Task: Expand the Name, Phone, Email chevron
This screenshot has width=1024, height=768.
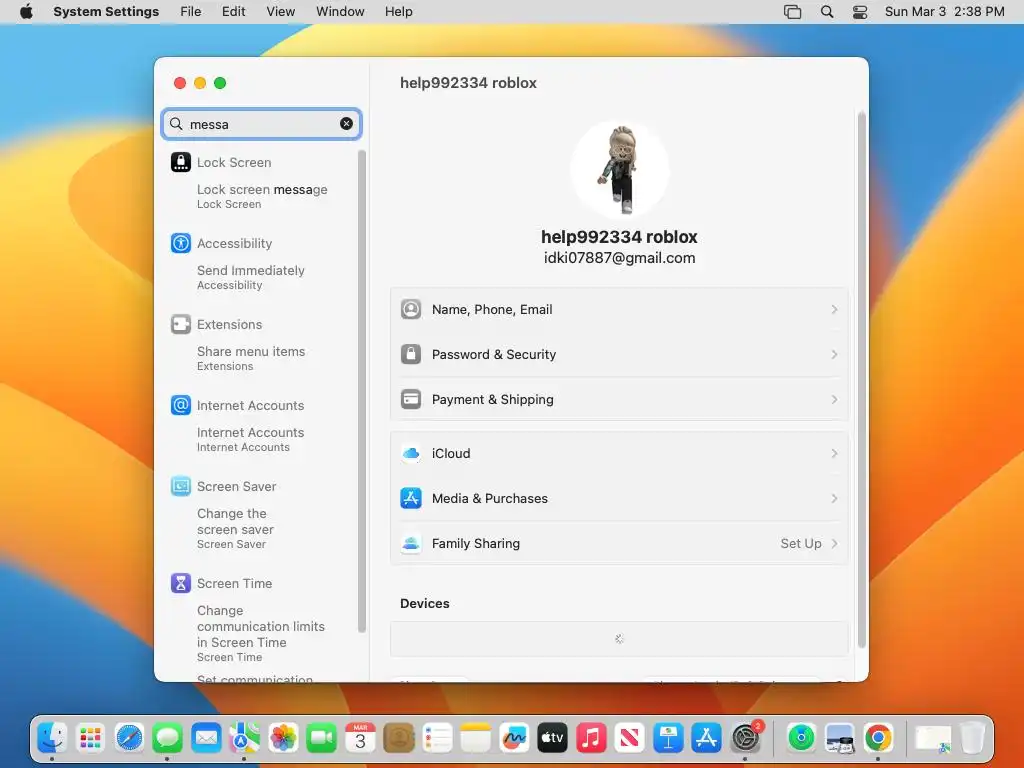Action: pyautogui.click(x=834, y=309)
